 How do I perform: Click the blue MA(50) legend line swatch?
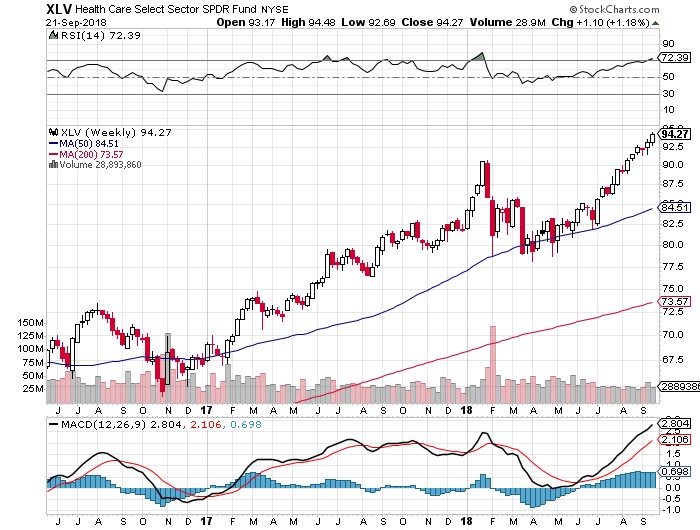tap(53, 144)
